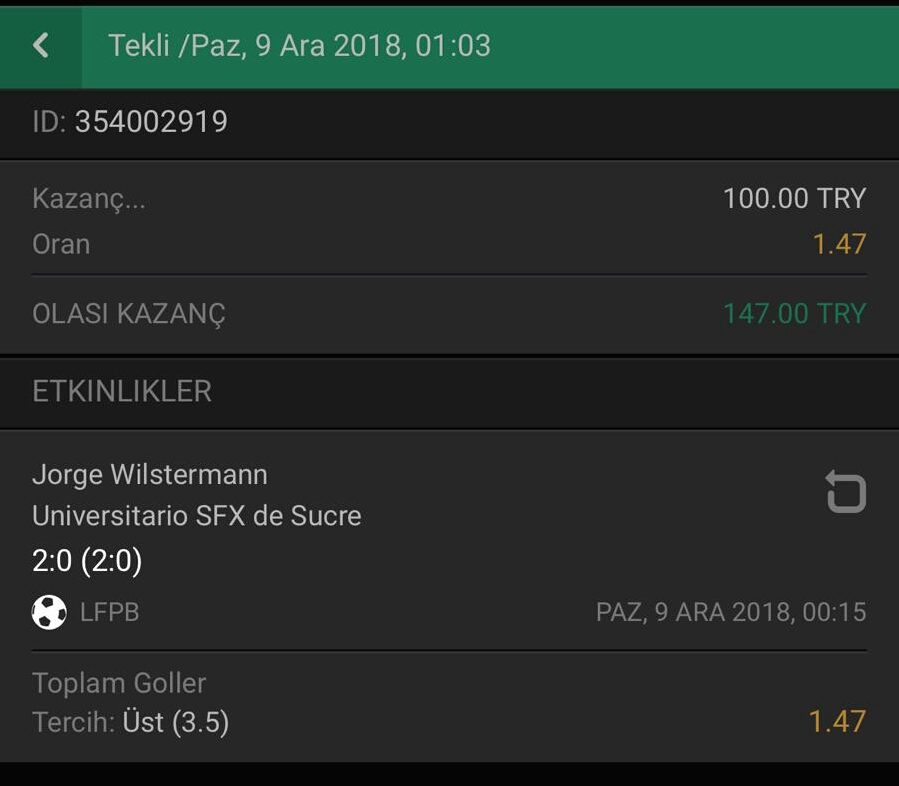This screenshot has width=899, height=786.
Task: Tap the Tercih: Üst (3.5) selection
Action: [131, 722]
